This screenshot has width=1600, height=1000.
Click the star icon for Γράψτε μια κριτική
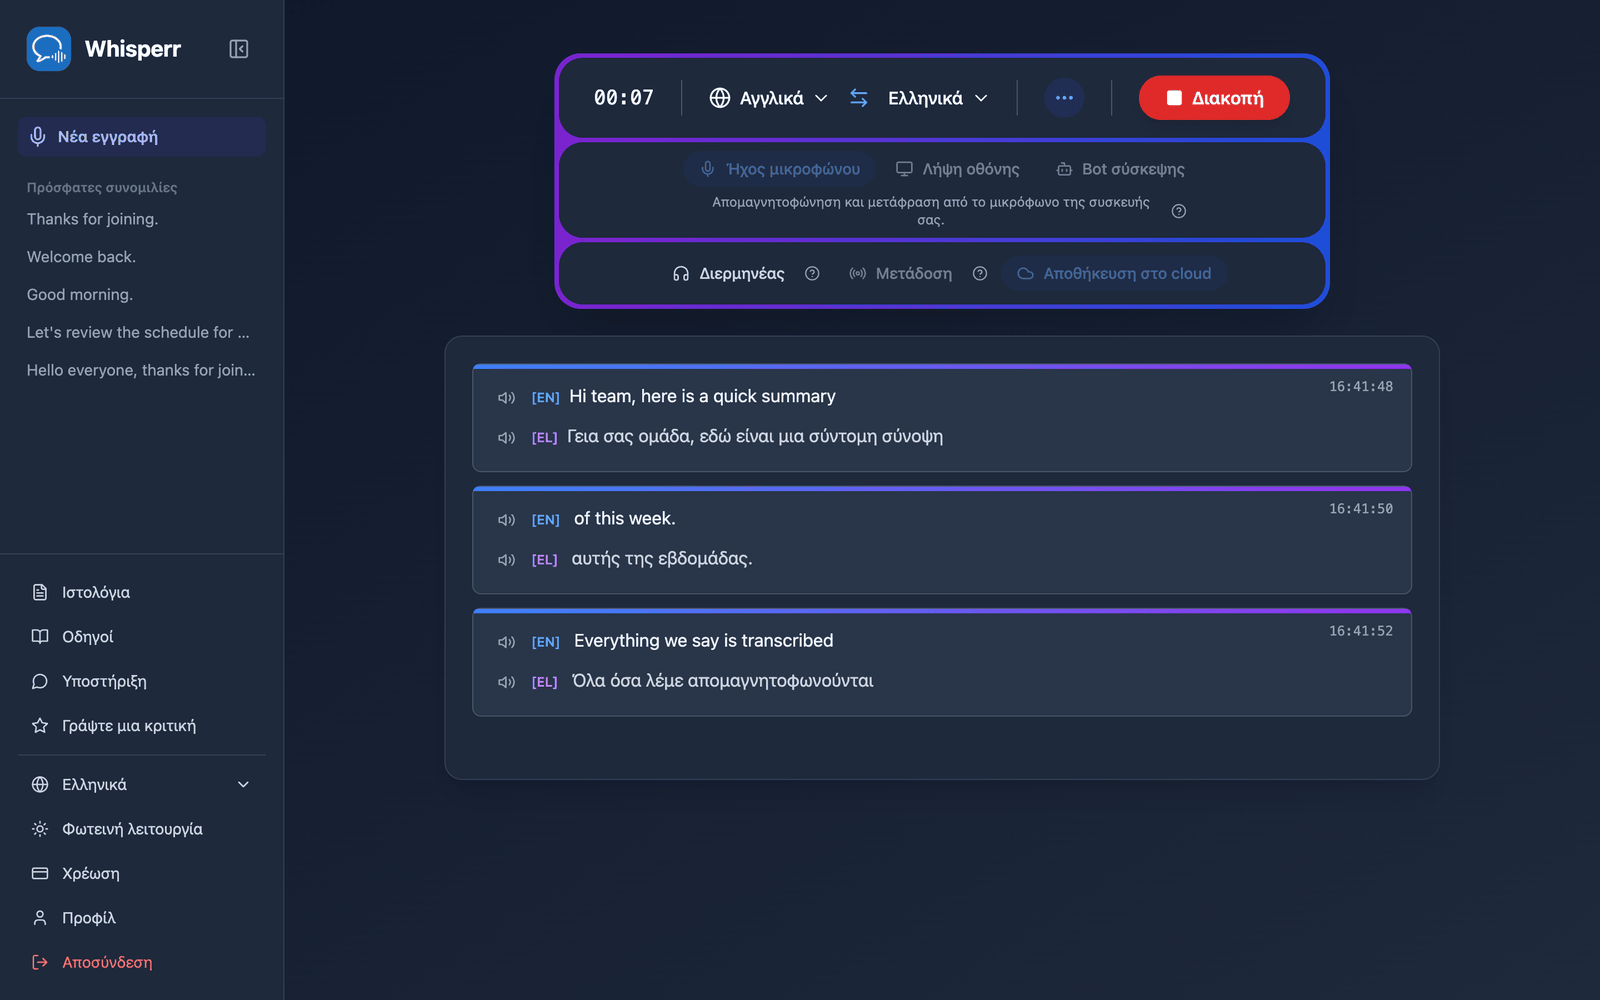click(x=40, y=726)
